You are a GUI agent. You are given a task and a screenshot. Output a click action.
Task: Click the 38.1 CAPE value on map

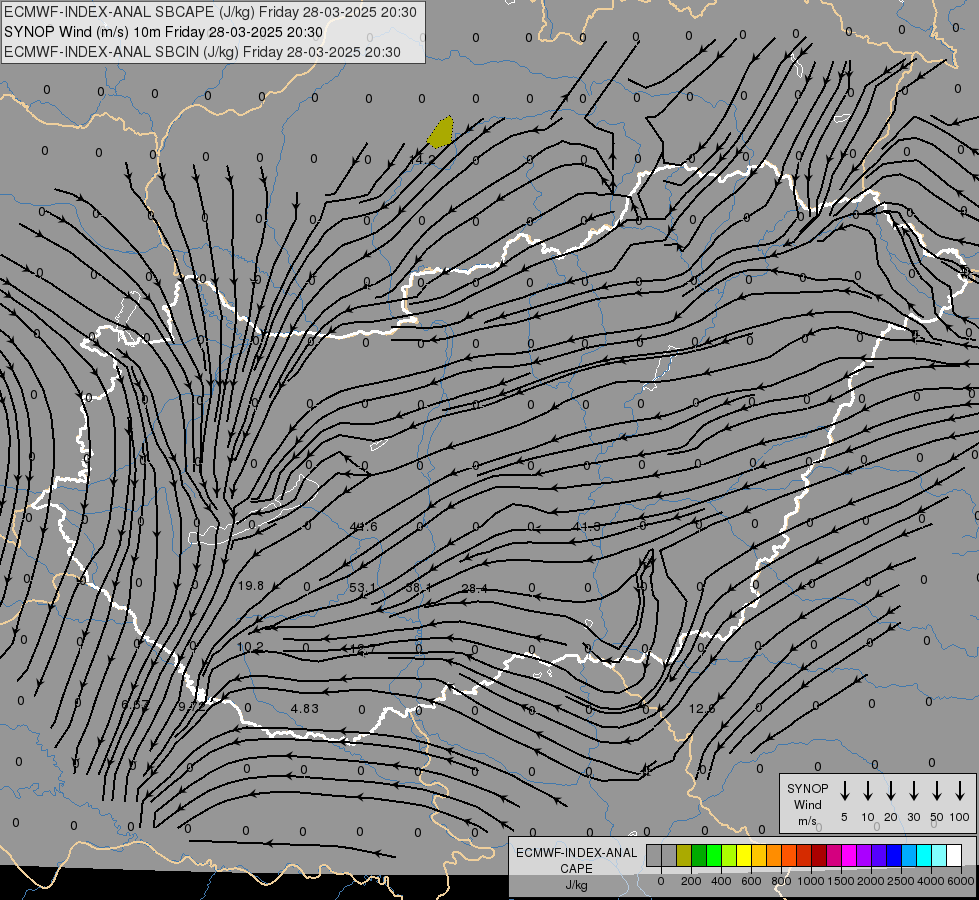pos(418,588)
